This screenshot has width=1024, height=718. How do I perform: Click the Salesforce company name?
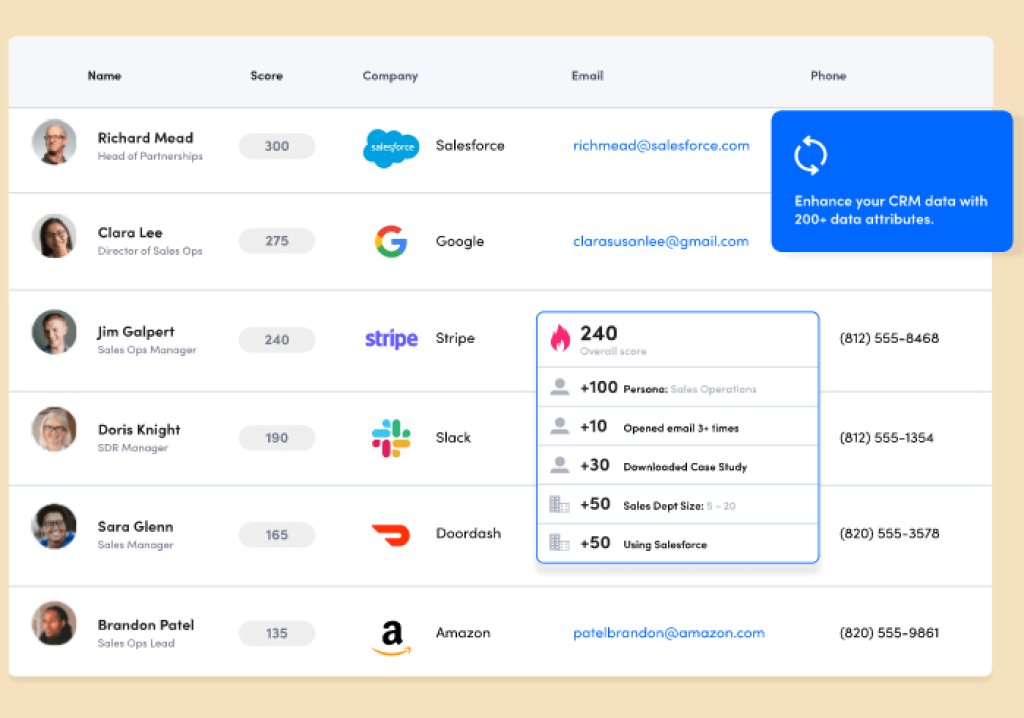(x=470, y=145)
